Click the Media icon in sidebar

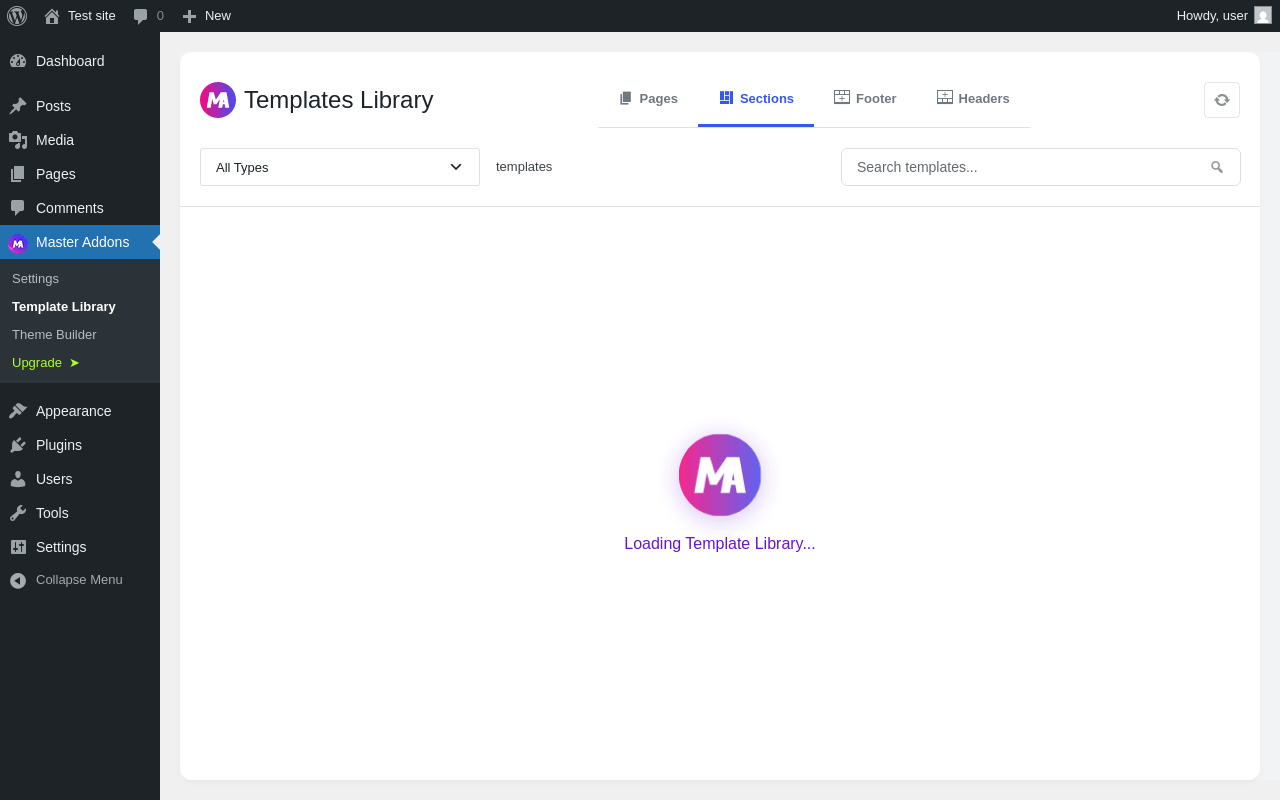[x=18, y=140]
